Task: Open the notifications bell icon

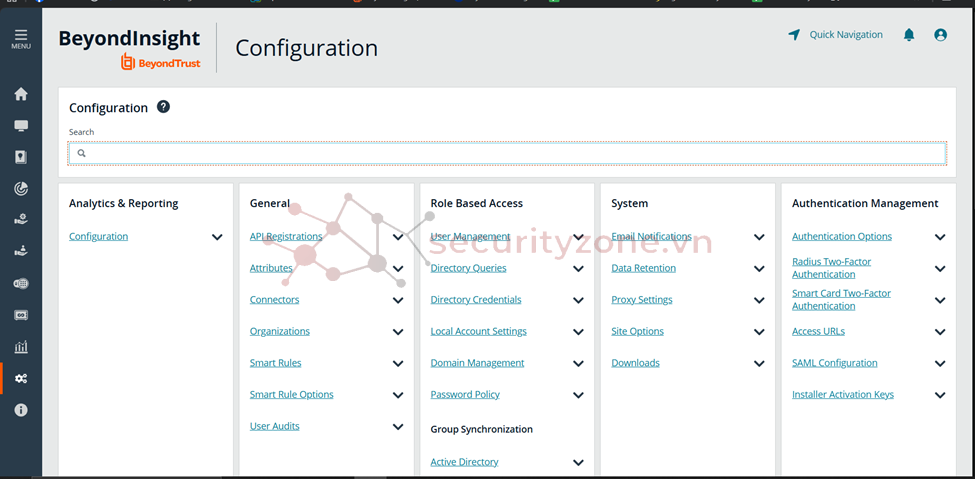Action: coord(909,35)
